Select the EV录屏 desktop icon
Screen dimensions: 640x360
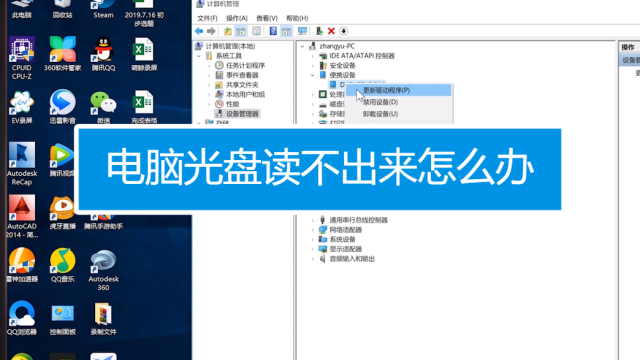(22, 107)
